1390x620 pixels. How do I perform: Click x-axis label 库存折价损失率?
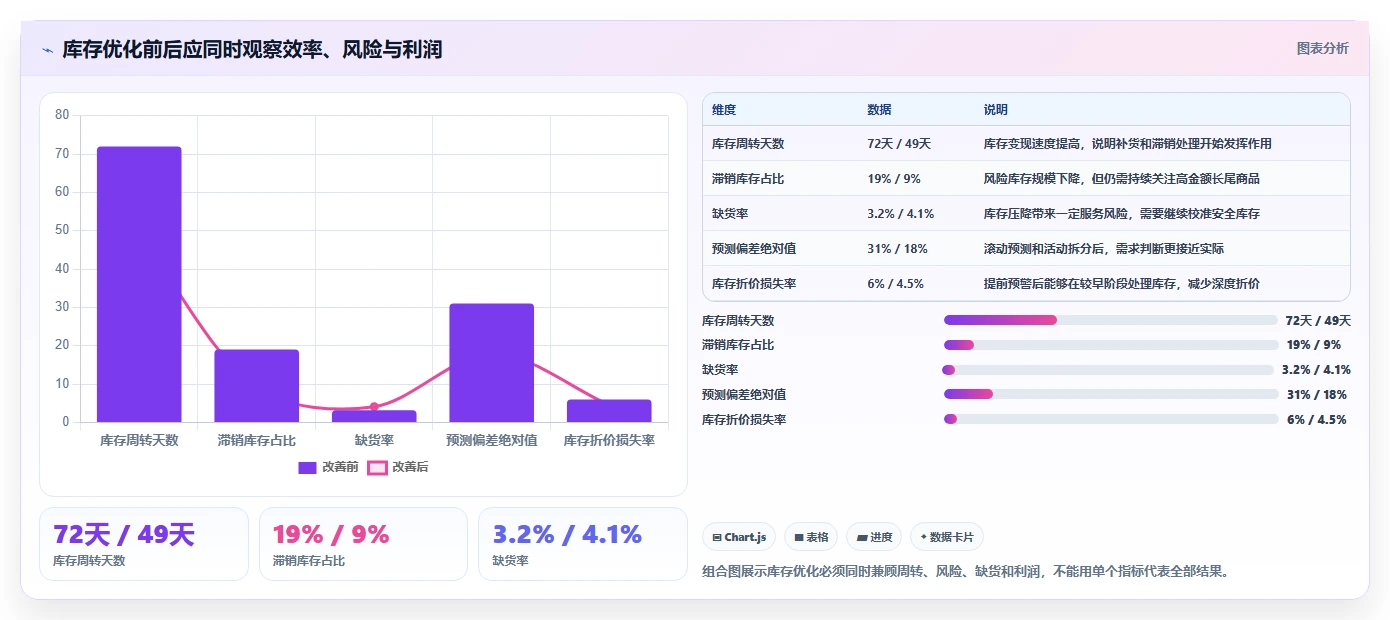609,440
